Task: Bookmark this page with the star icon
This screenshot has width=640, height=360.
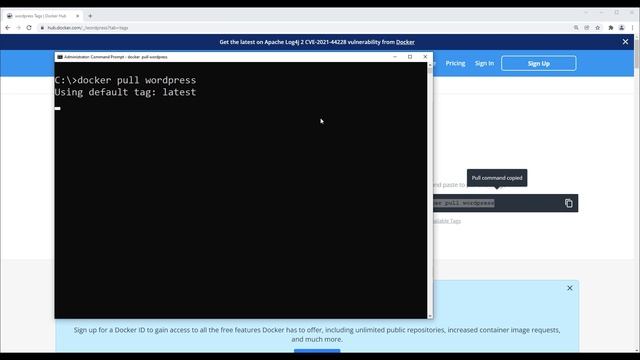Action: tap(598, 28)
